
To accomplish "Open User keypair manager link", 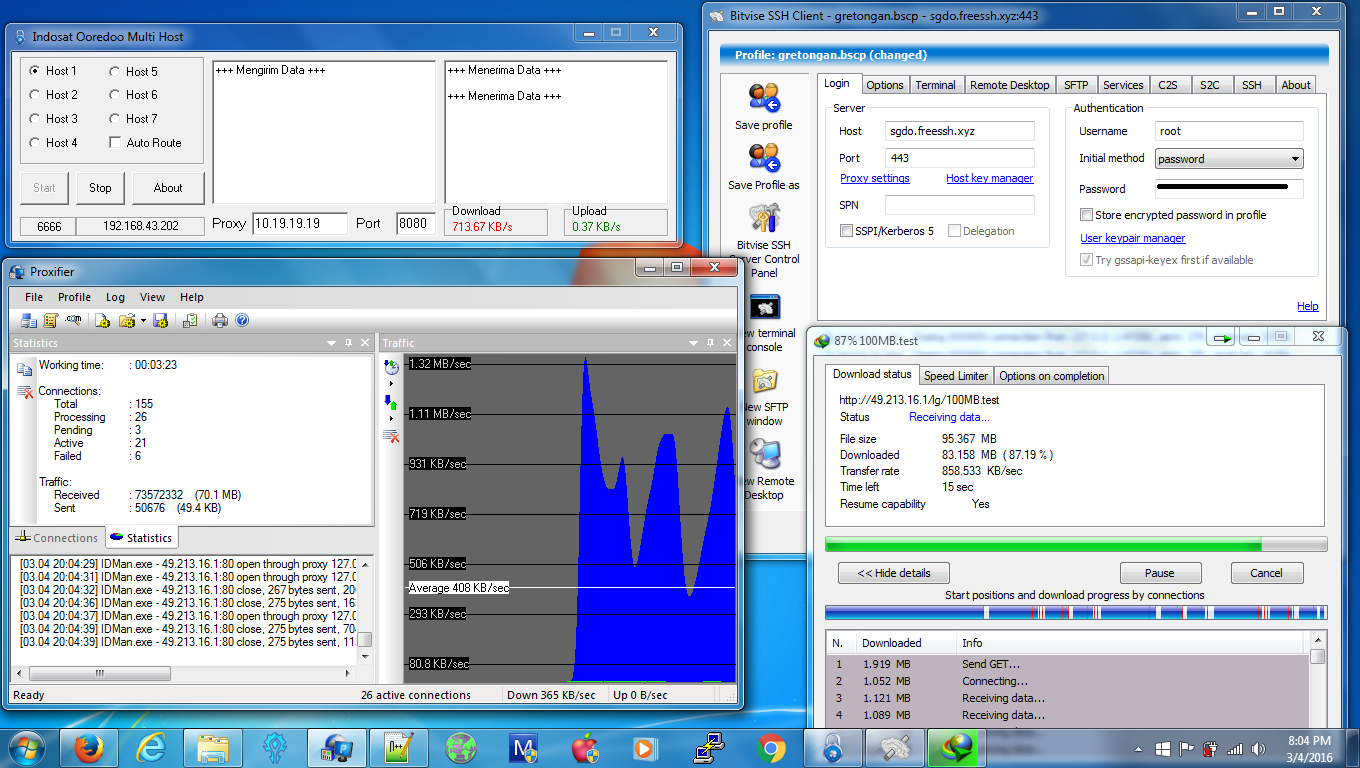I will (1133, 238).
